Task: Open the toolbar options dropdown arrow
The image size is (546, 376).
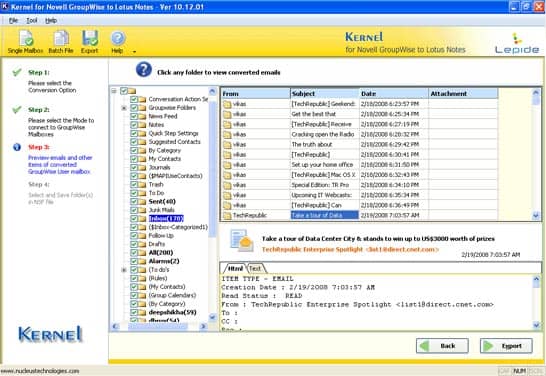Action: (134, 52)
